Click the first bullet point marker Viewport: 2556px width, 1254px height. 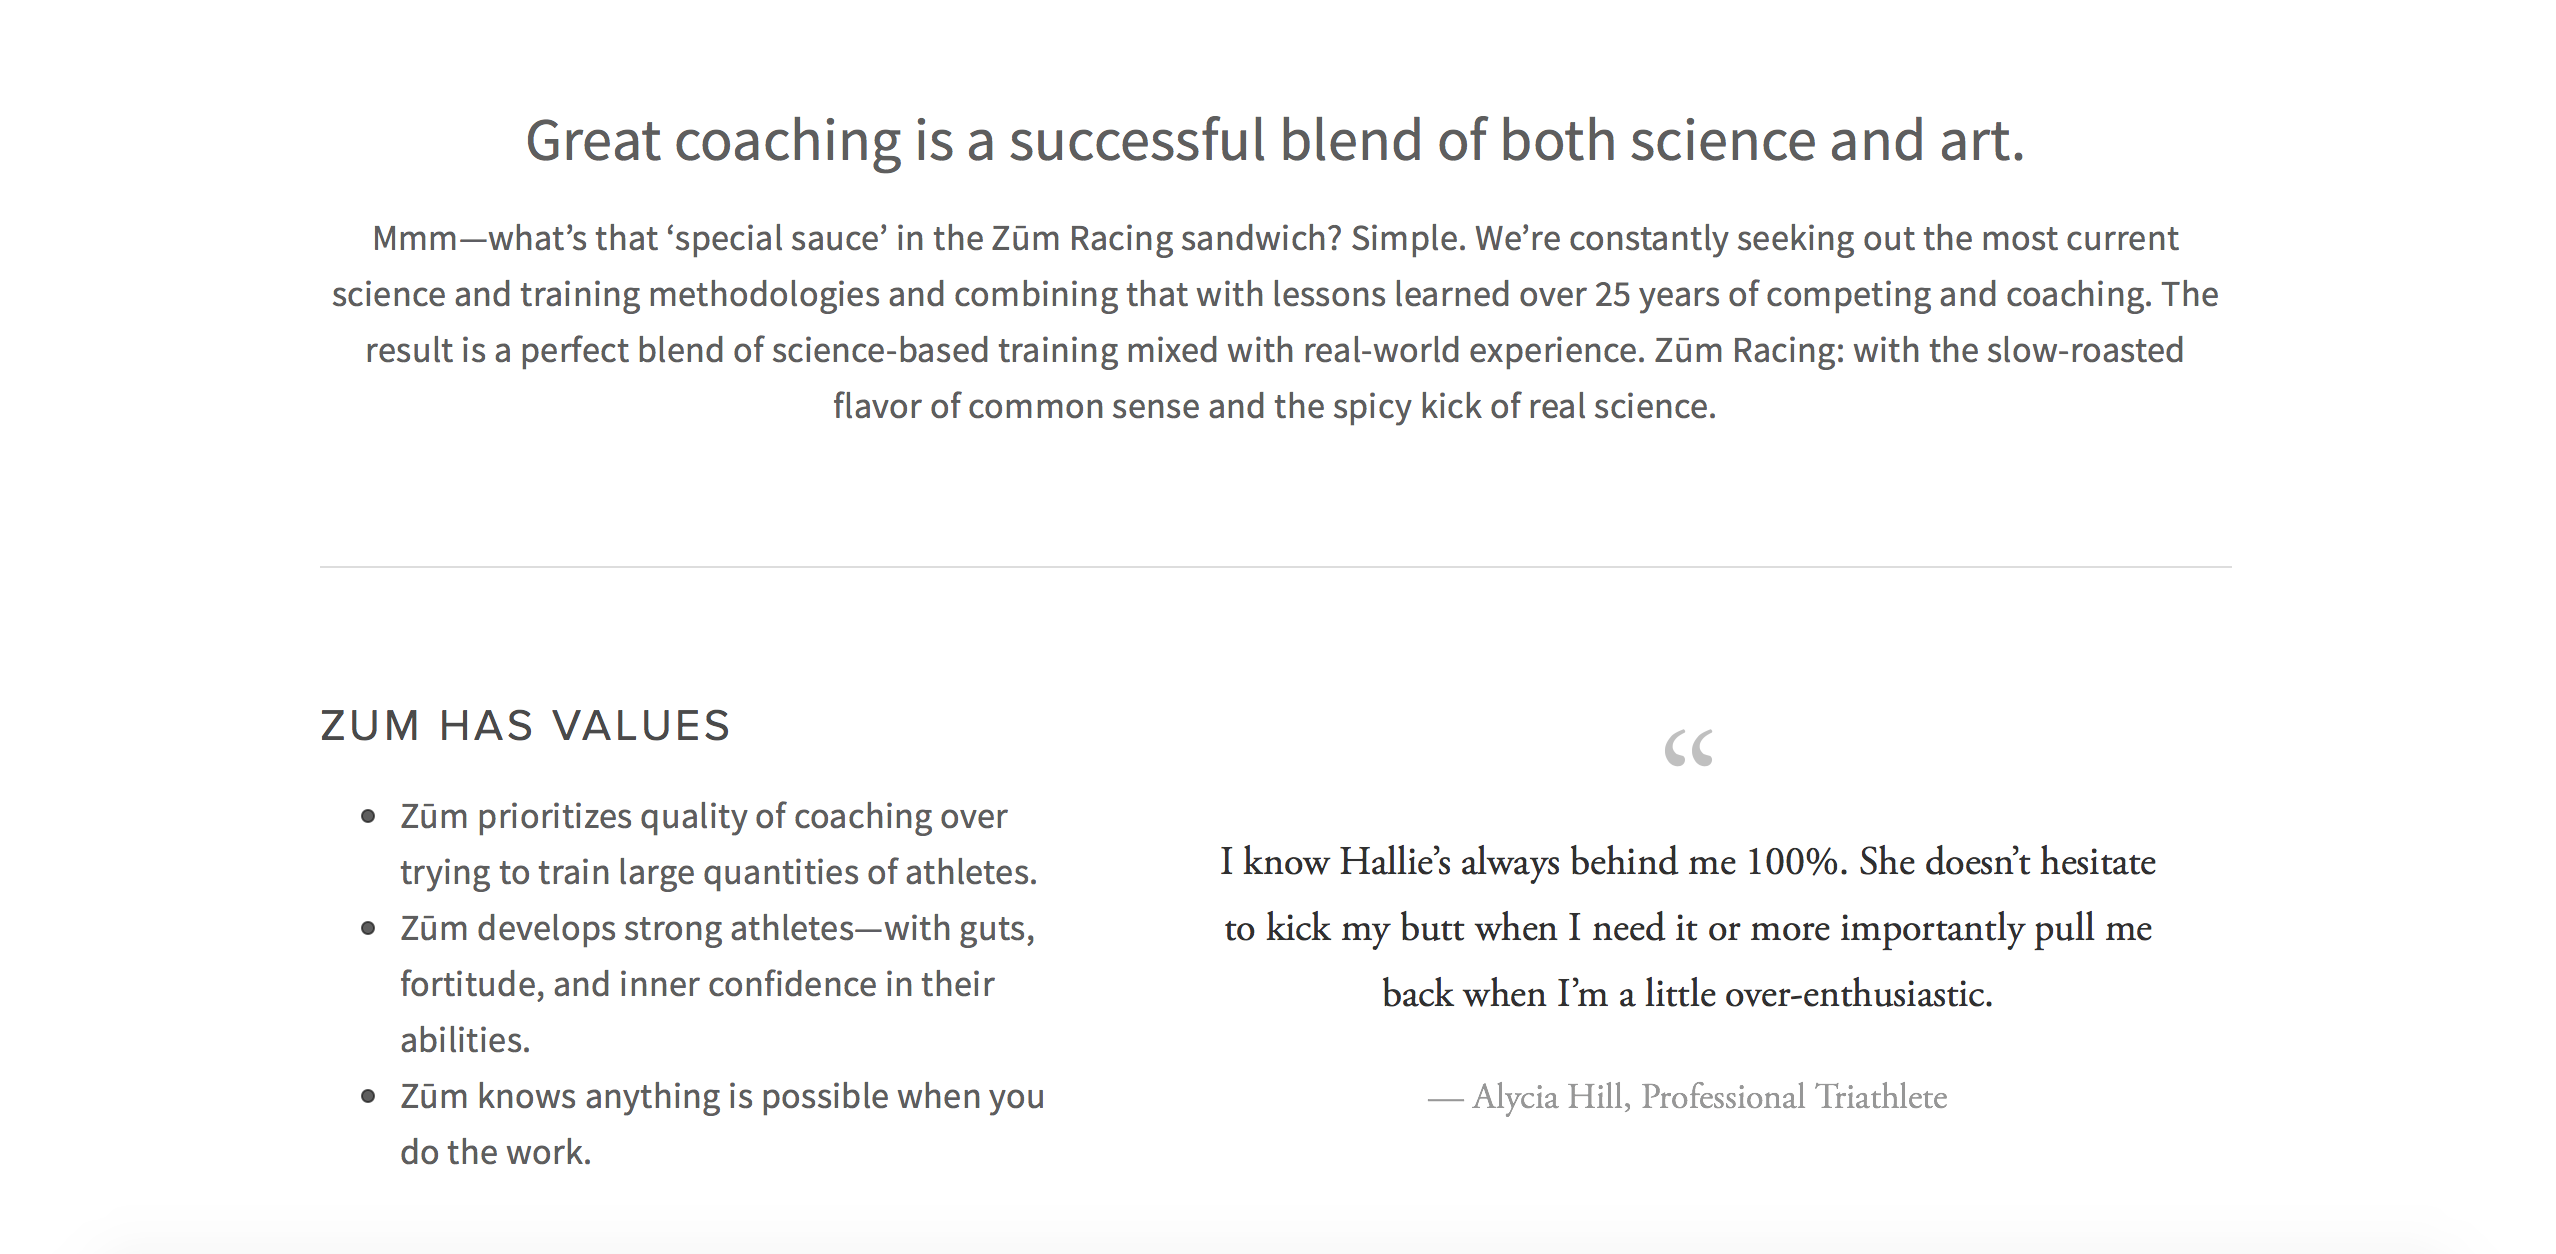pyautogui.click(x=368, y=817)
